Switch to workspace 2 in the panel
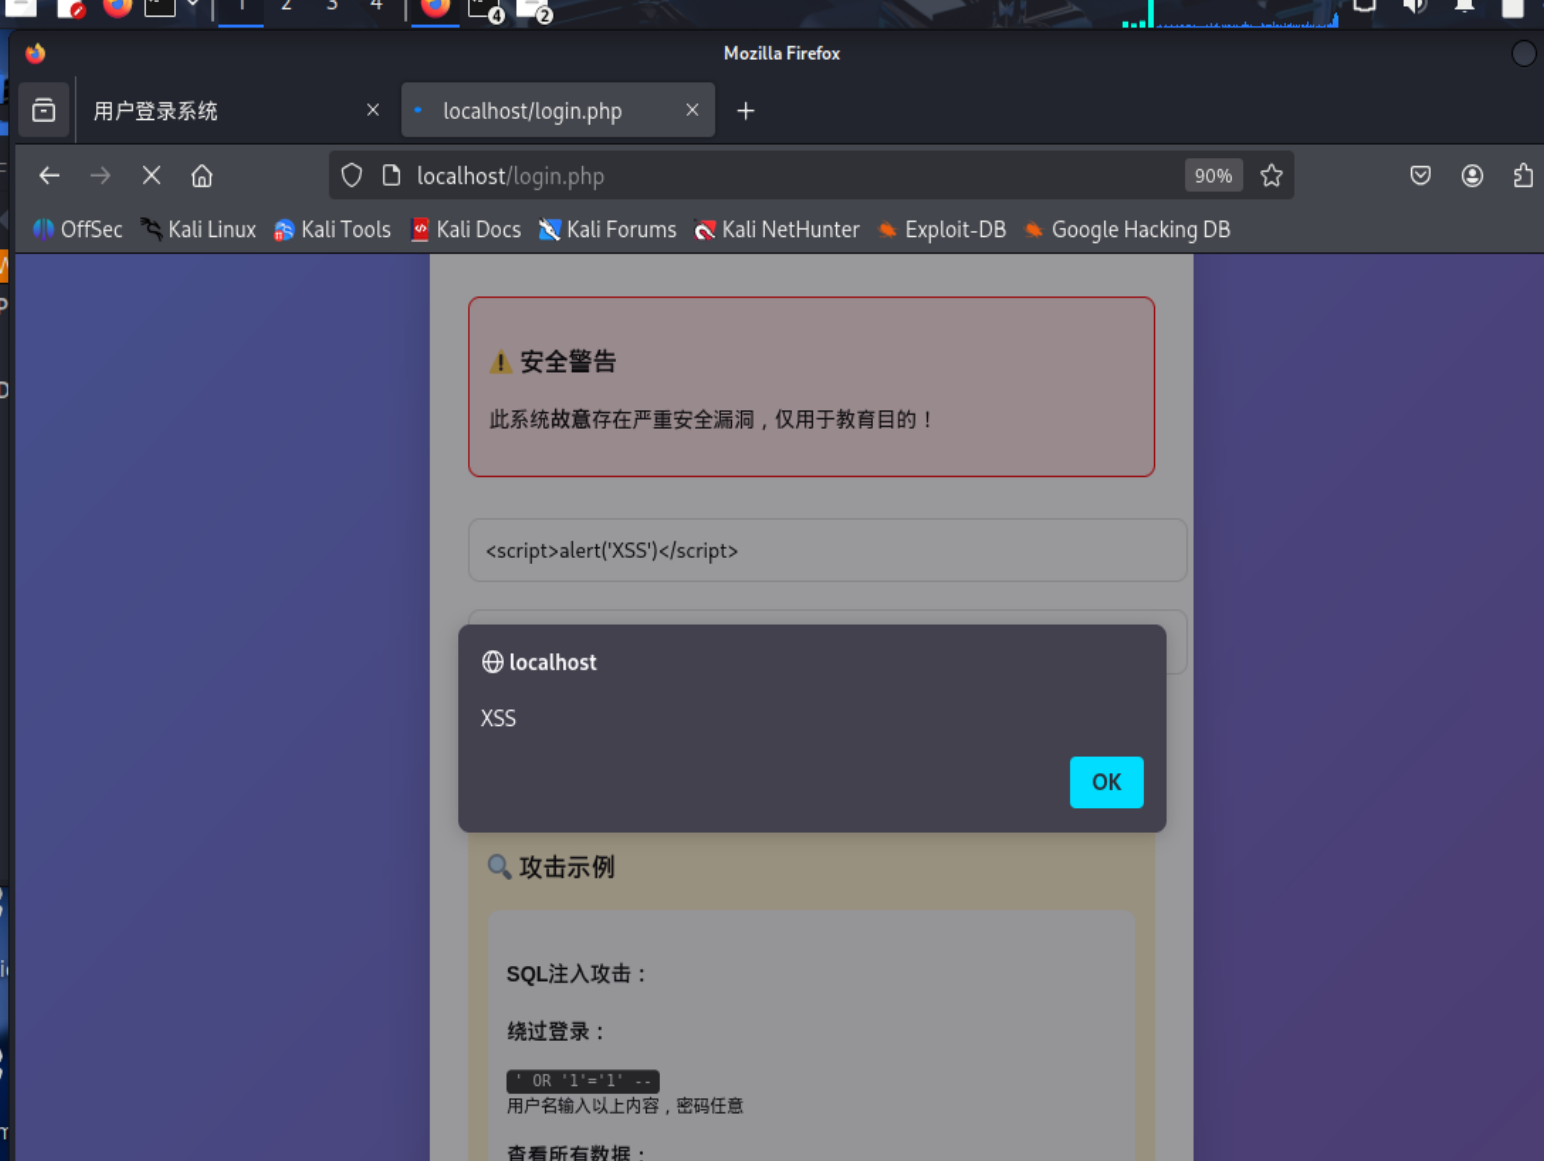This screenshot has width=1544, height=1161. (x=286, y=6)
